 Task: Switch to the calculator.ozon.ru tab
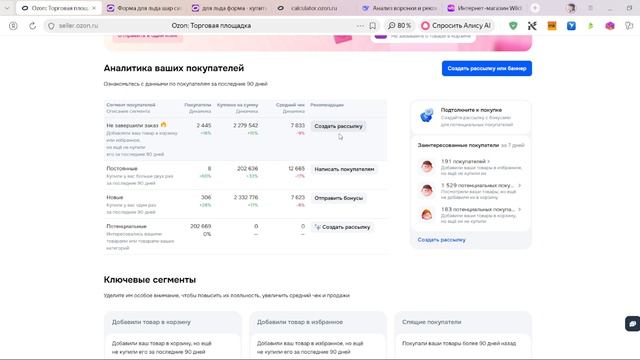tap(313, 8)
